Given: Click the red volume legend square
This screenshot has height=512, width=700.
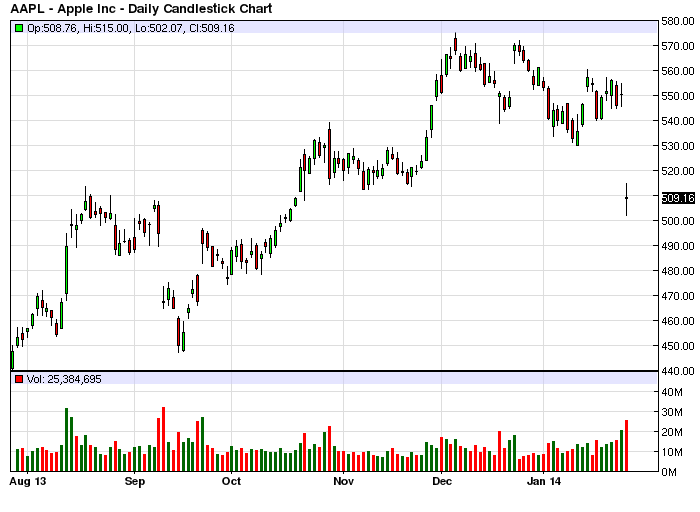Looking at the screenshot, I should point(19,379).
